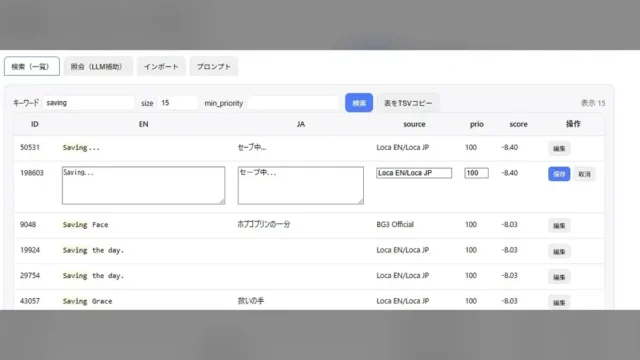Click the JA textarea with セーブ中...
Image resolution: width=640 pixels, height=360 pixels.
tap(301, 185)
